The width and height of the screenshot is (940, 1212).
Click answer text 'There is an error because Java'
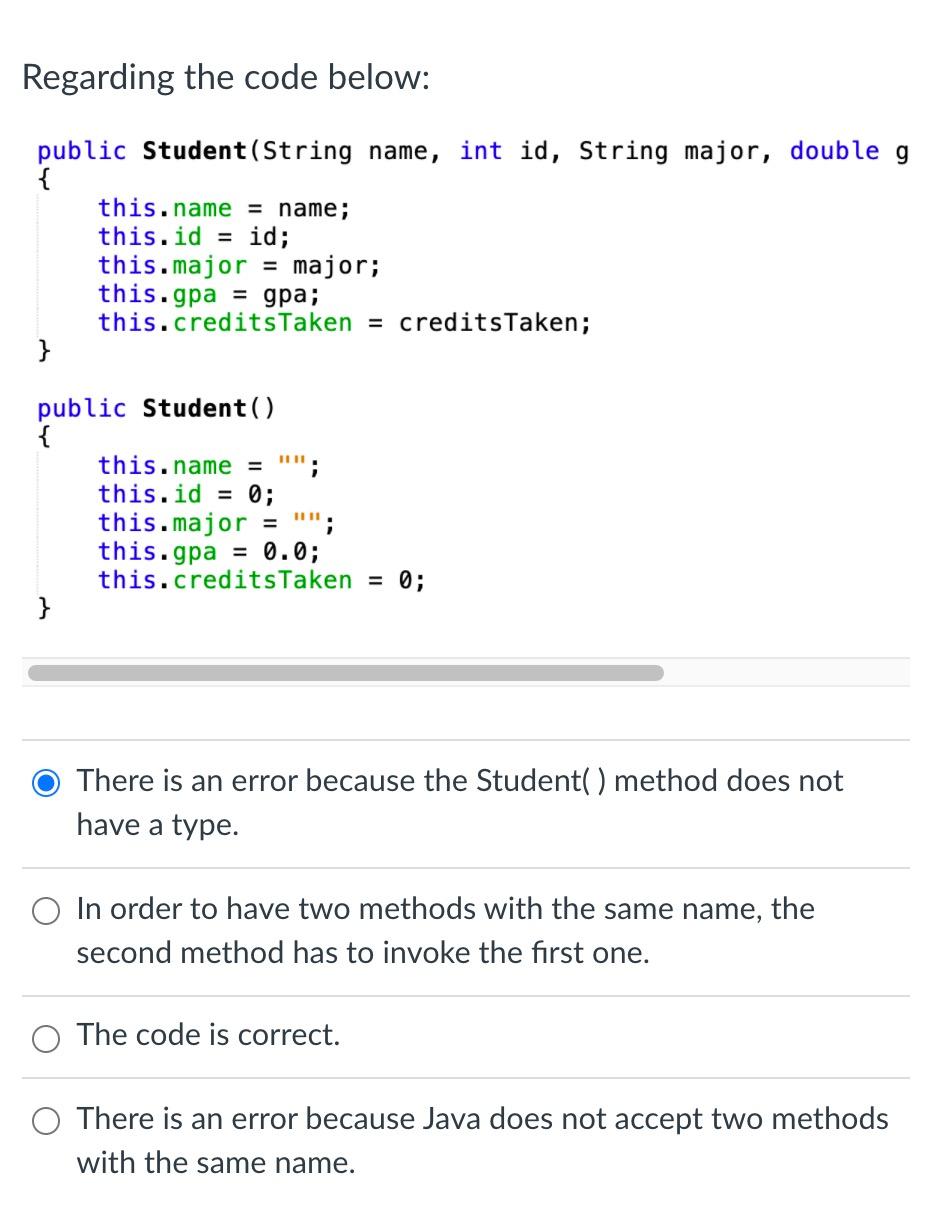pos(482,1140)
